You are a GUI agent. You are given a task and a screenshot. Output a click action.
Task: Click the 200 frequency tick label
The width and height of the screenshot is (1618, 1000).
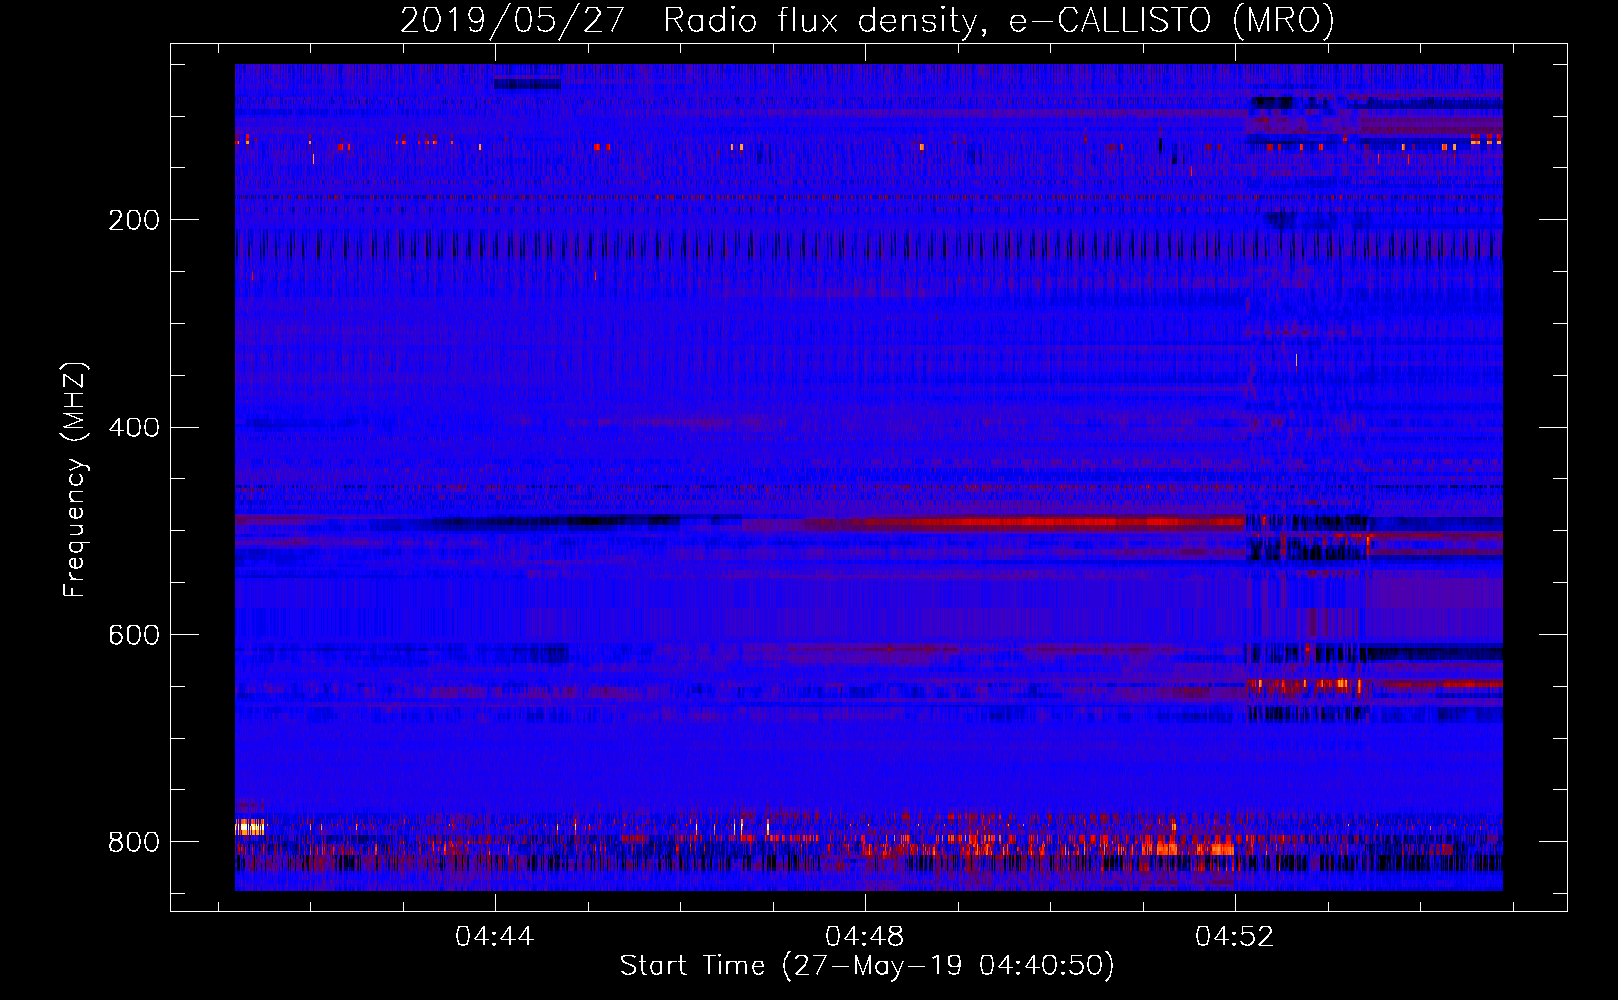click(x=134, y=220)
